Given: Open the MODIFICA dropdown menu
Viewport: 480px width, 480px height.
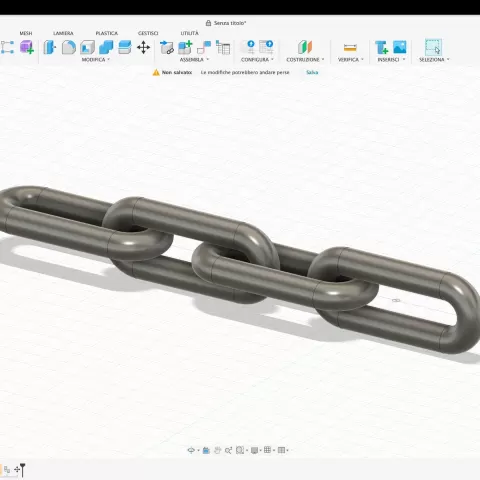Looking at the screenshot, I should pyautogui.click(x=96, y=60).
